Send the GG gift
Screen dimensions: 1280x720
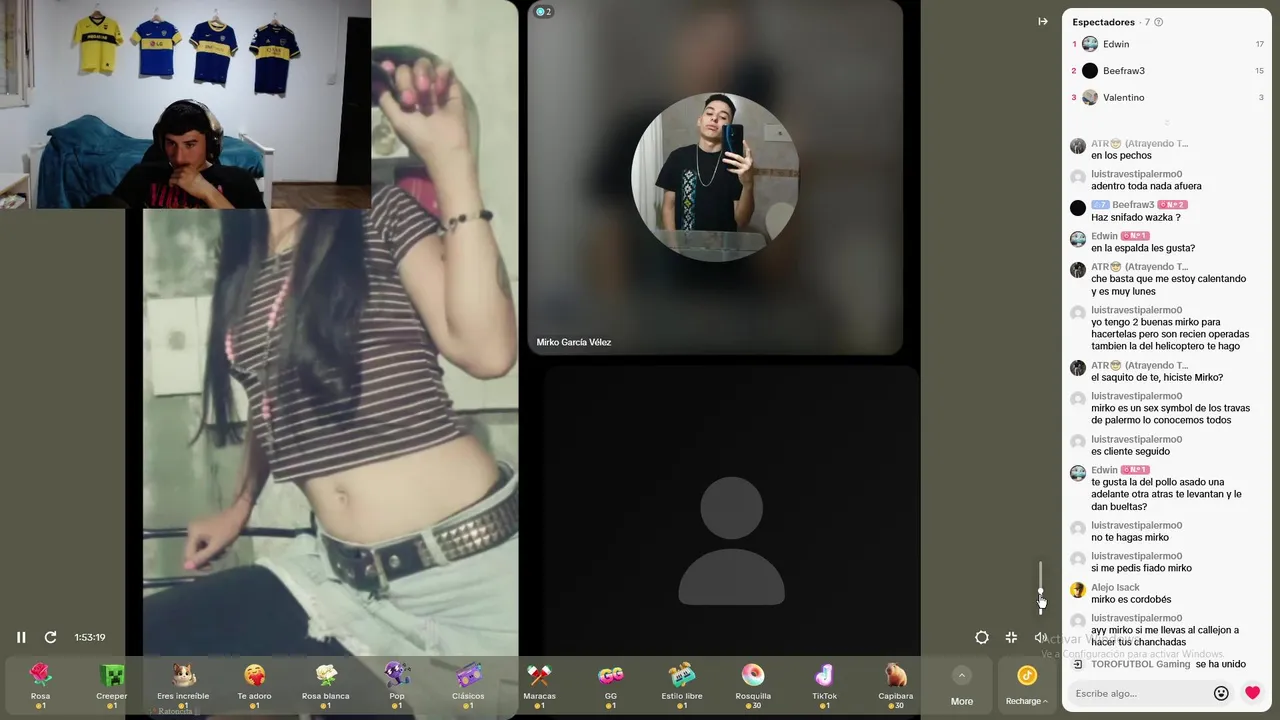pos(611,685)
